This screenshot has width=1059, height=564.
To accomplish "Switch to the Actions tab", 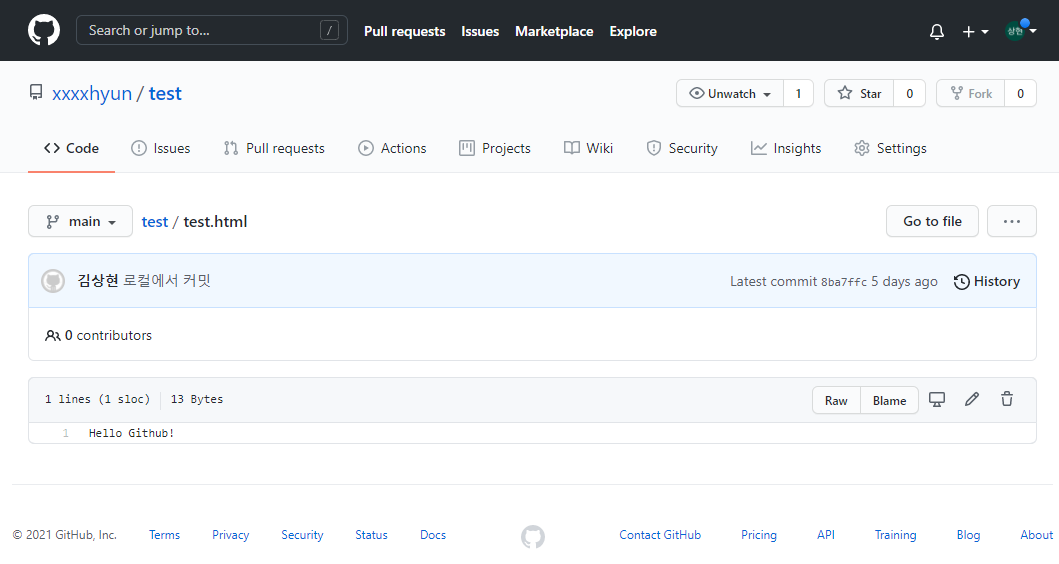I will pyautogui.click(x=392, y=148).
